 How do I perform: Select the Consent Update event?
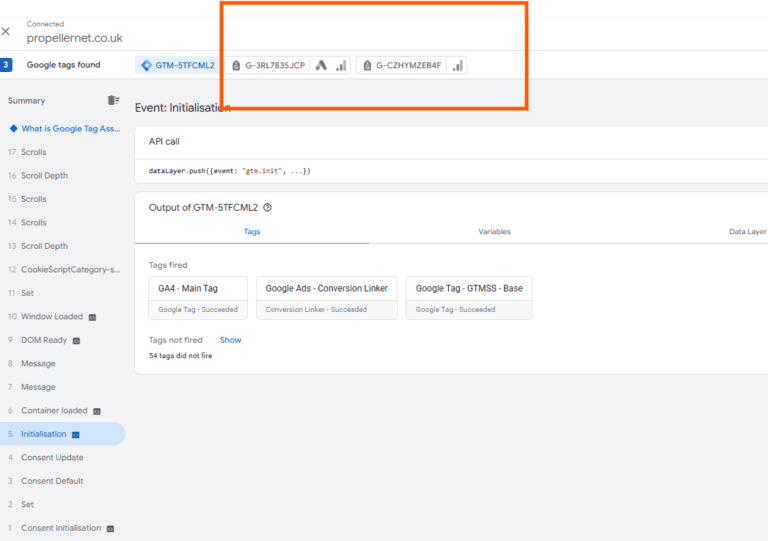click(x=52, y=458)
